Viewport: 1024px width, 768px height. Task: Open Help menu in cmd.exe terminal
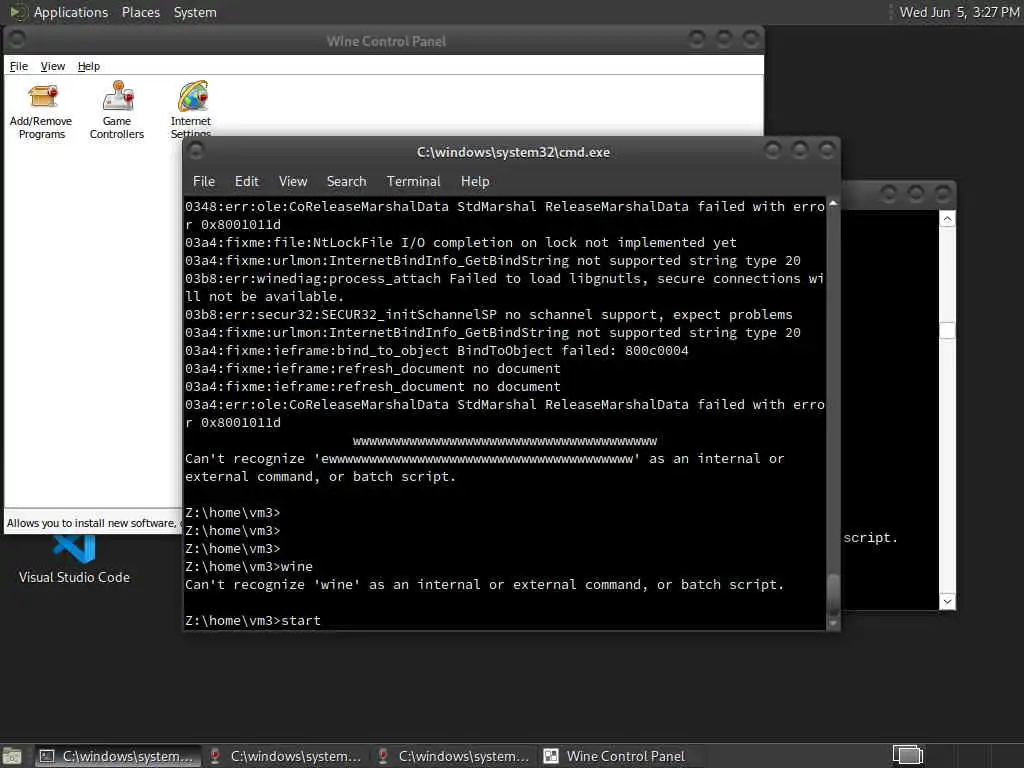pos(475,182)
